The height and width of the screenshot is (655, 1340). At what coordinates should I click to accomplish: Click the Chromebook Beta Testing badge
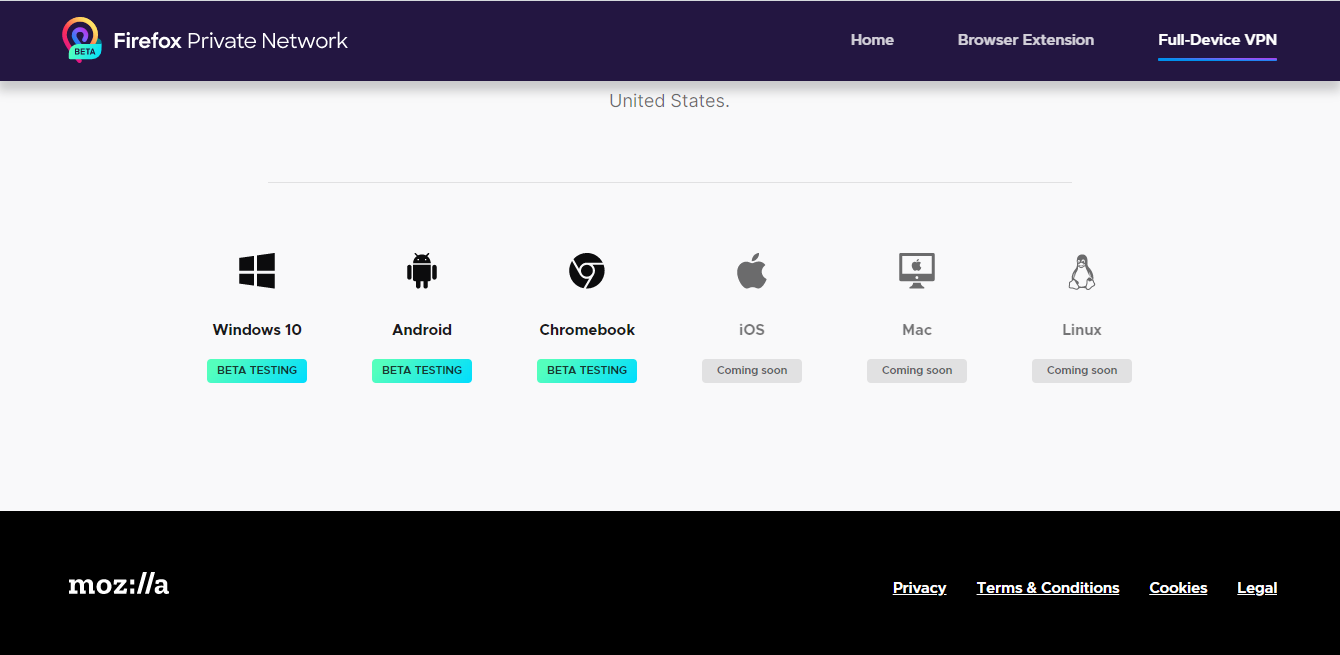[587, 370]
